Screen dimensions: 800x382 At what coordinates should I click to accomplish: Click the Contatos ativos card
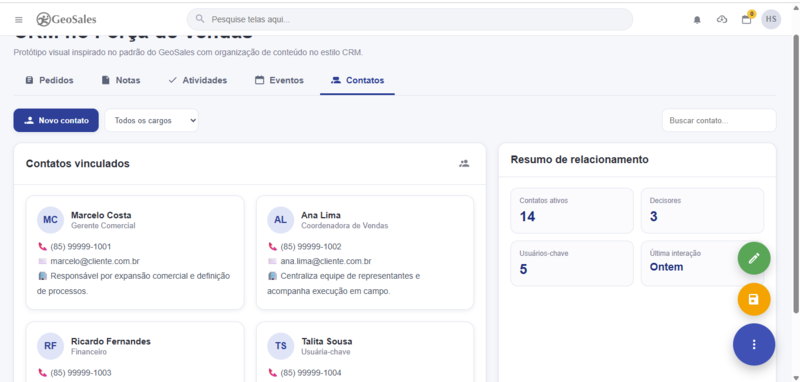tap(572, 211)
